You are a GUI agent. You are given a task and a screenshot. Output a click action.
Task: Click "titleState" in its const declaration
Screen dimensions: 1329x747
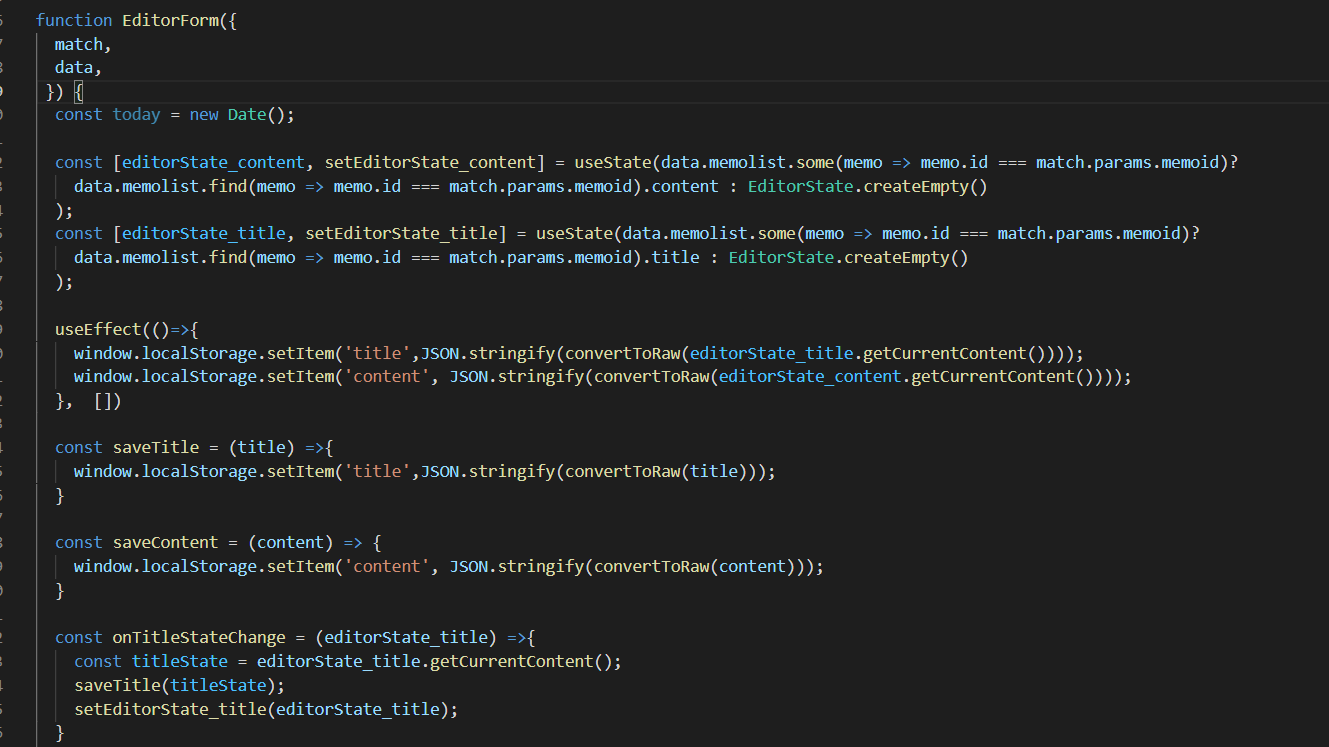(180, 662)
